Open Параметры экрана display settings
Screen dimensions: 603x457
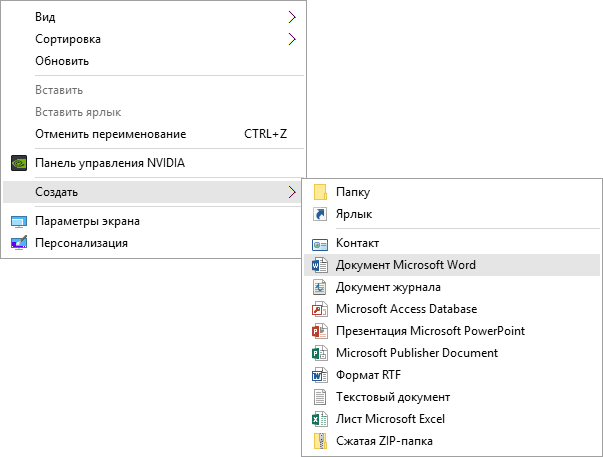[x=87, y=221]
